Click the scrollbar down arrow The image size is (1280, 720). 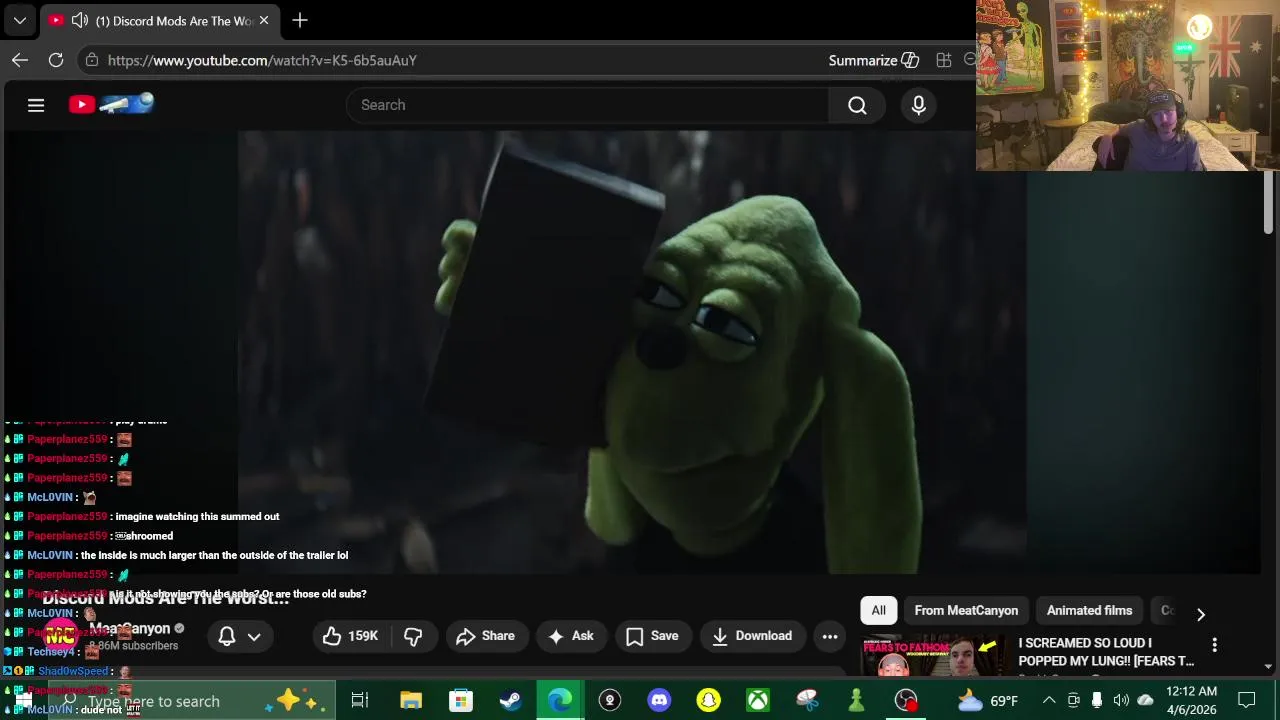[x=1268, y=666]
